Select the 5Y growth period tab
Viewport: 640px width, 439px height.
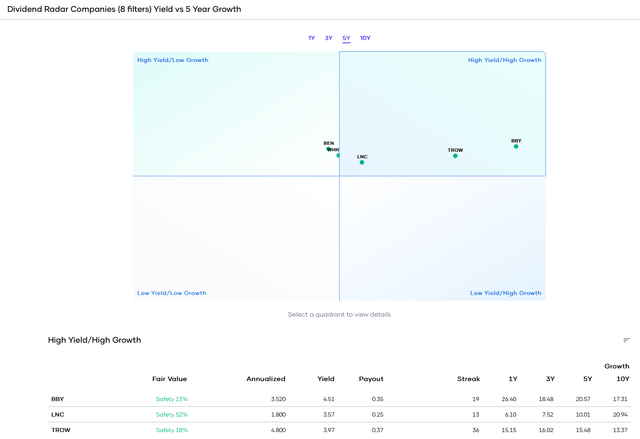(346, 38)
